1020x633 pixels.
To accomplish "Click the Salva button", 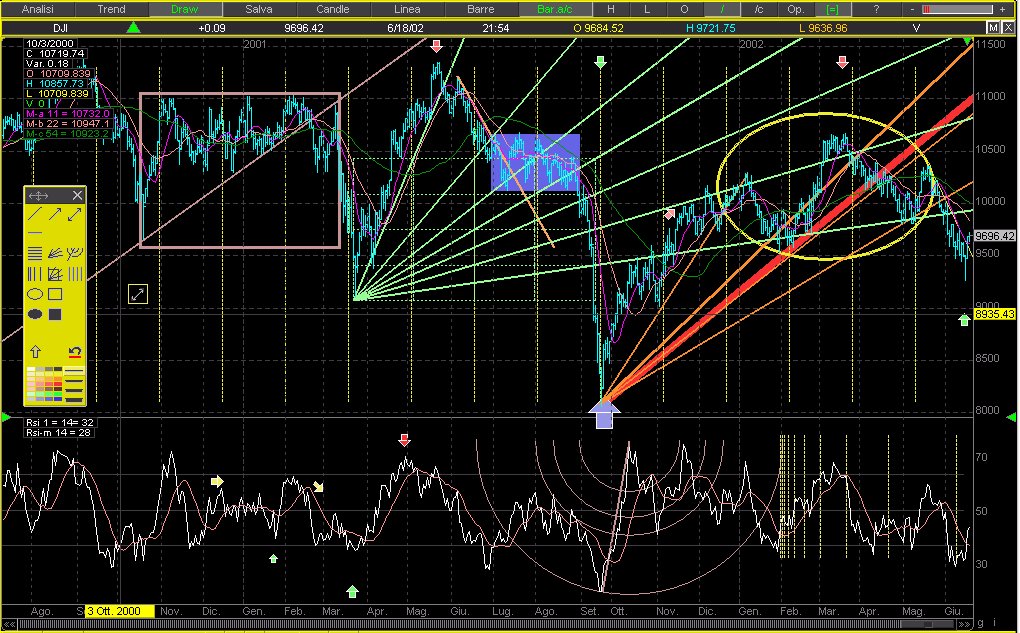I will [x=258, y=9].
